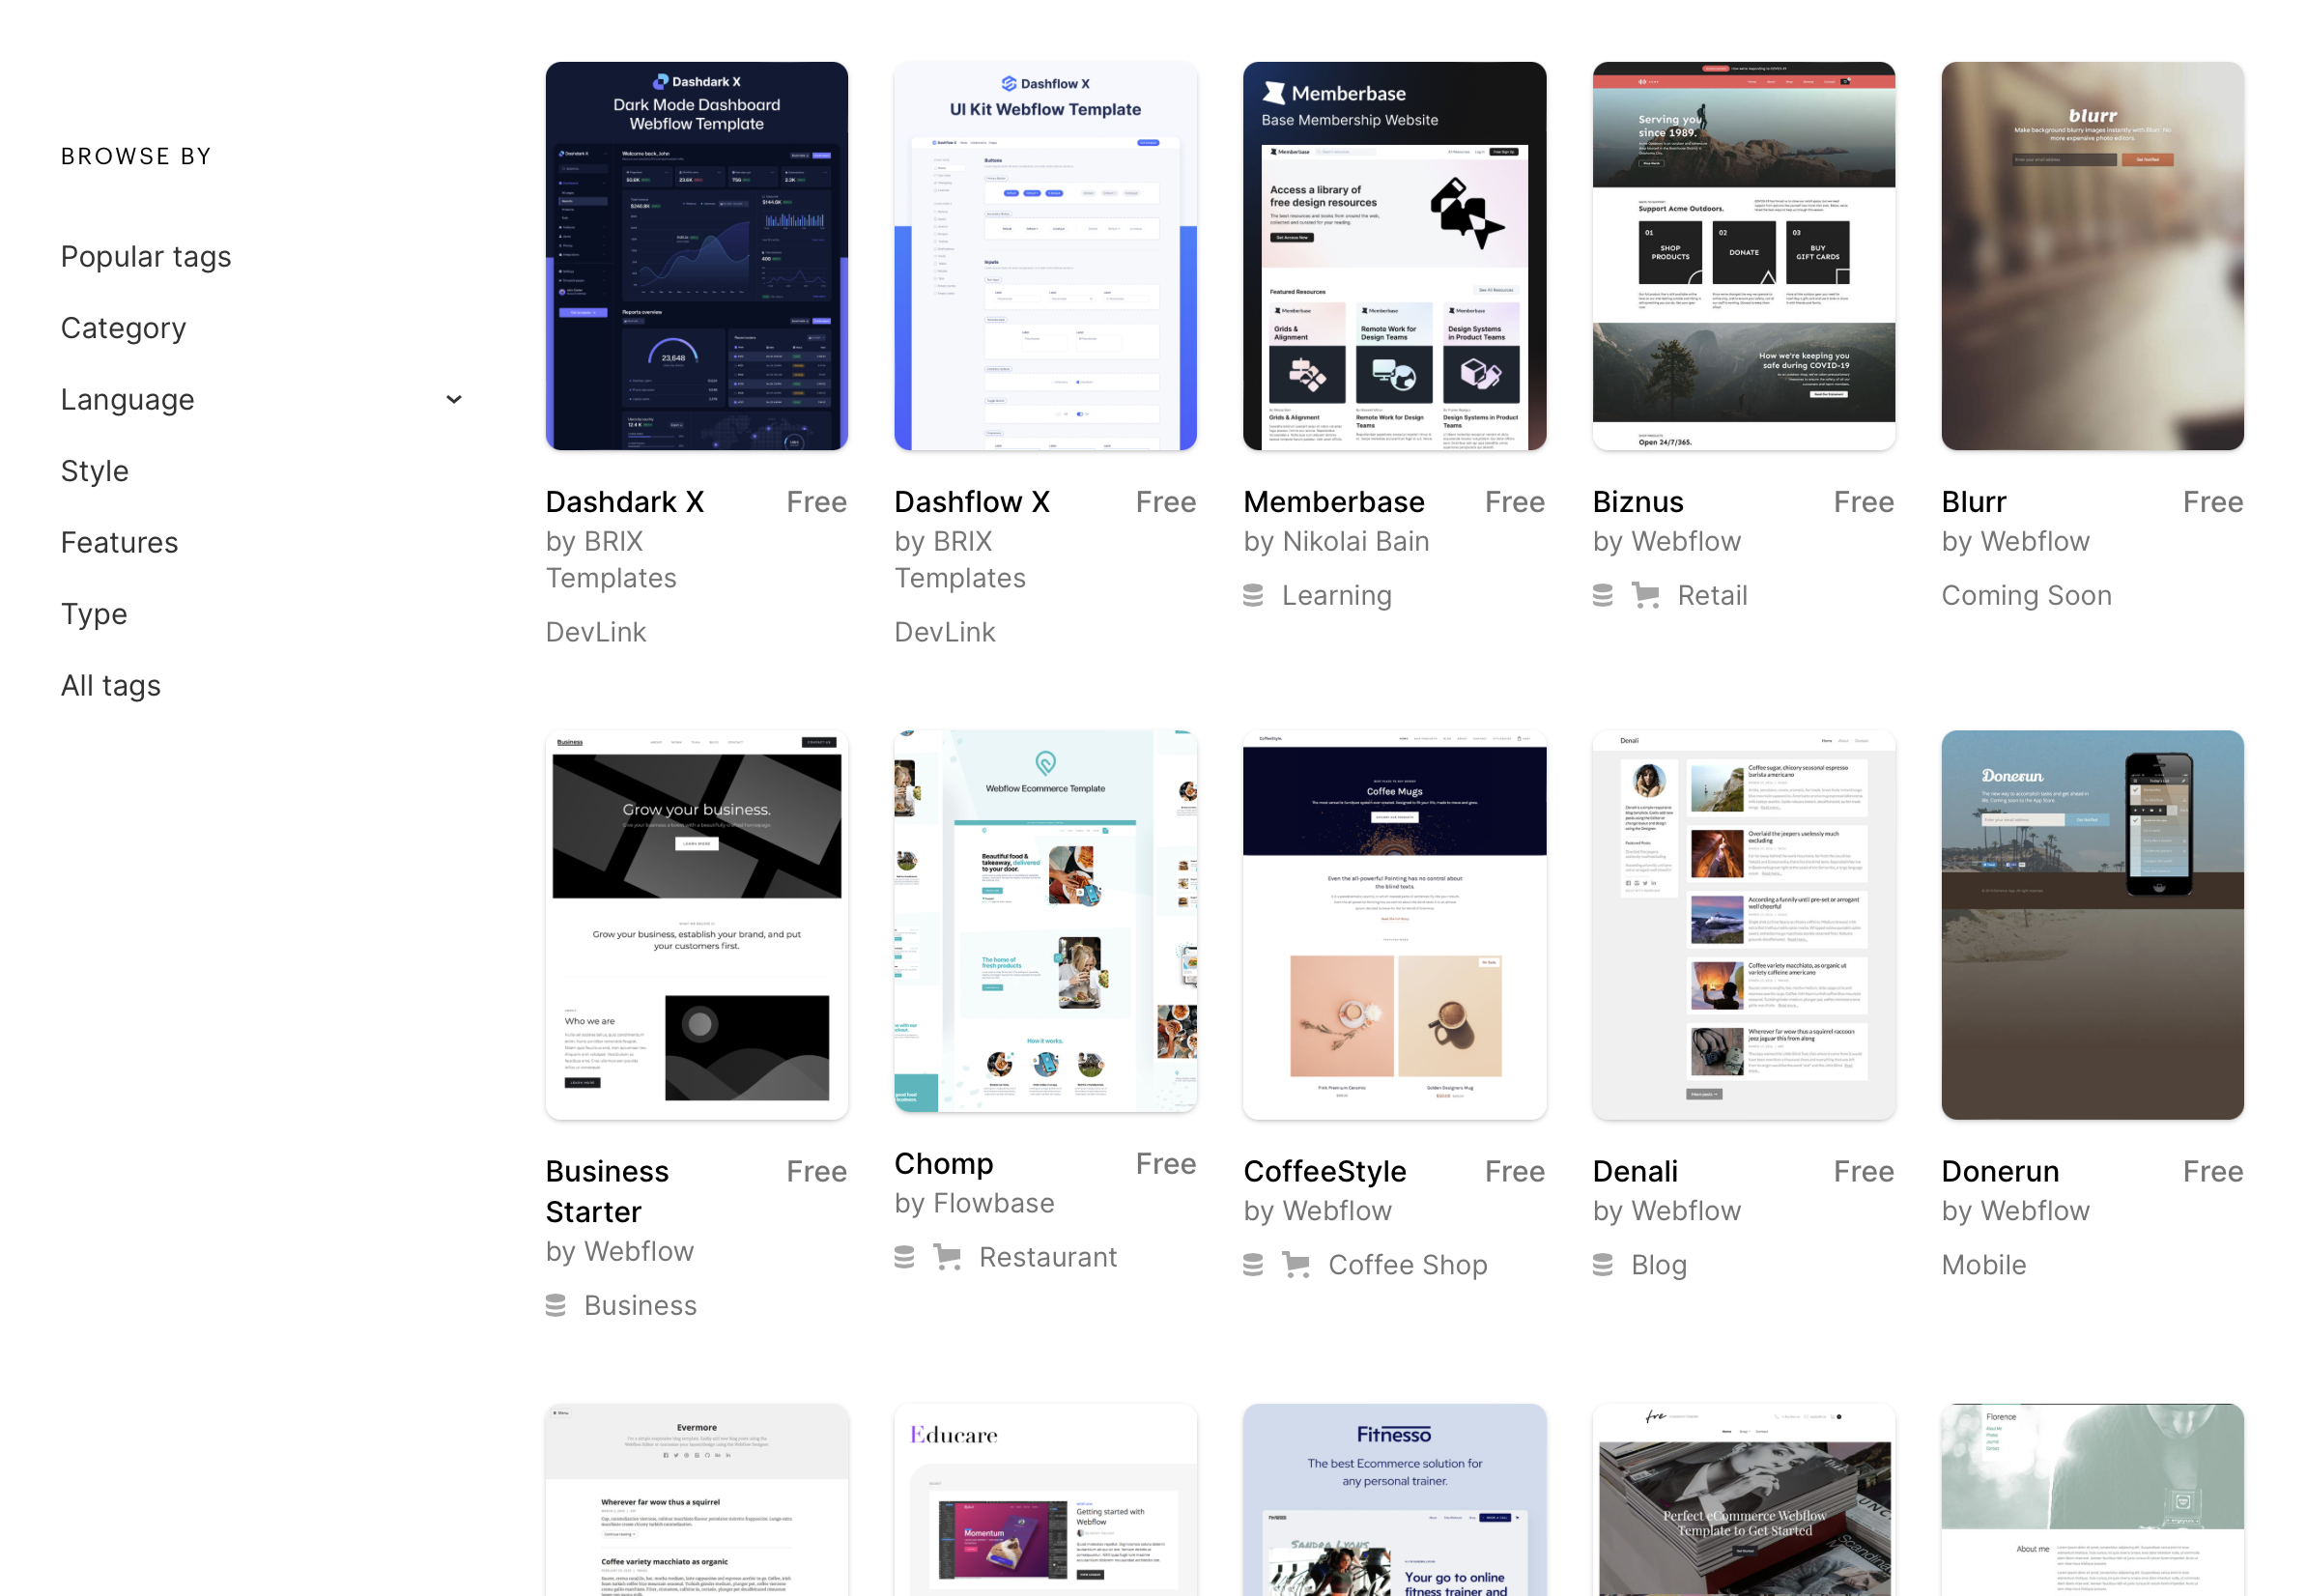Image resolution: width=2307 pixels, height=1596 pixels.
Task: Open the Type filter
Action: pyautogui.click(x=94, y=614)
